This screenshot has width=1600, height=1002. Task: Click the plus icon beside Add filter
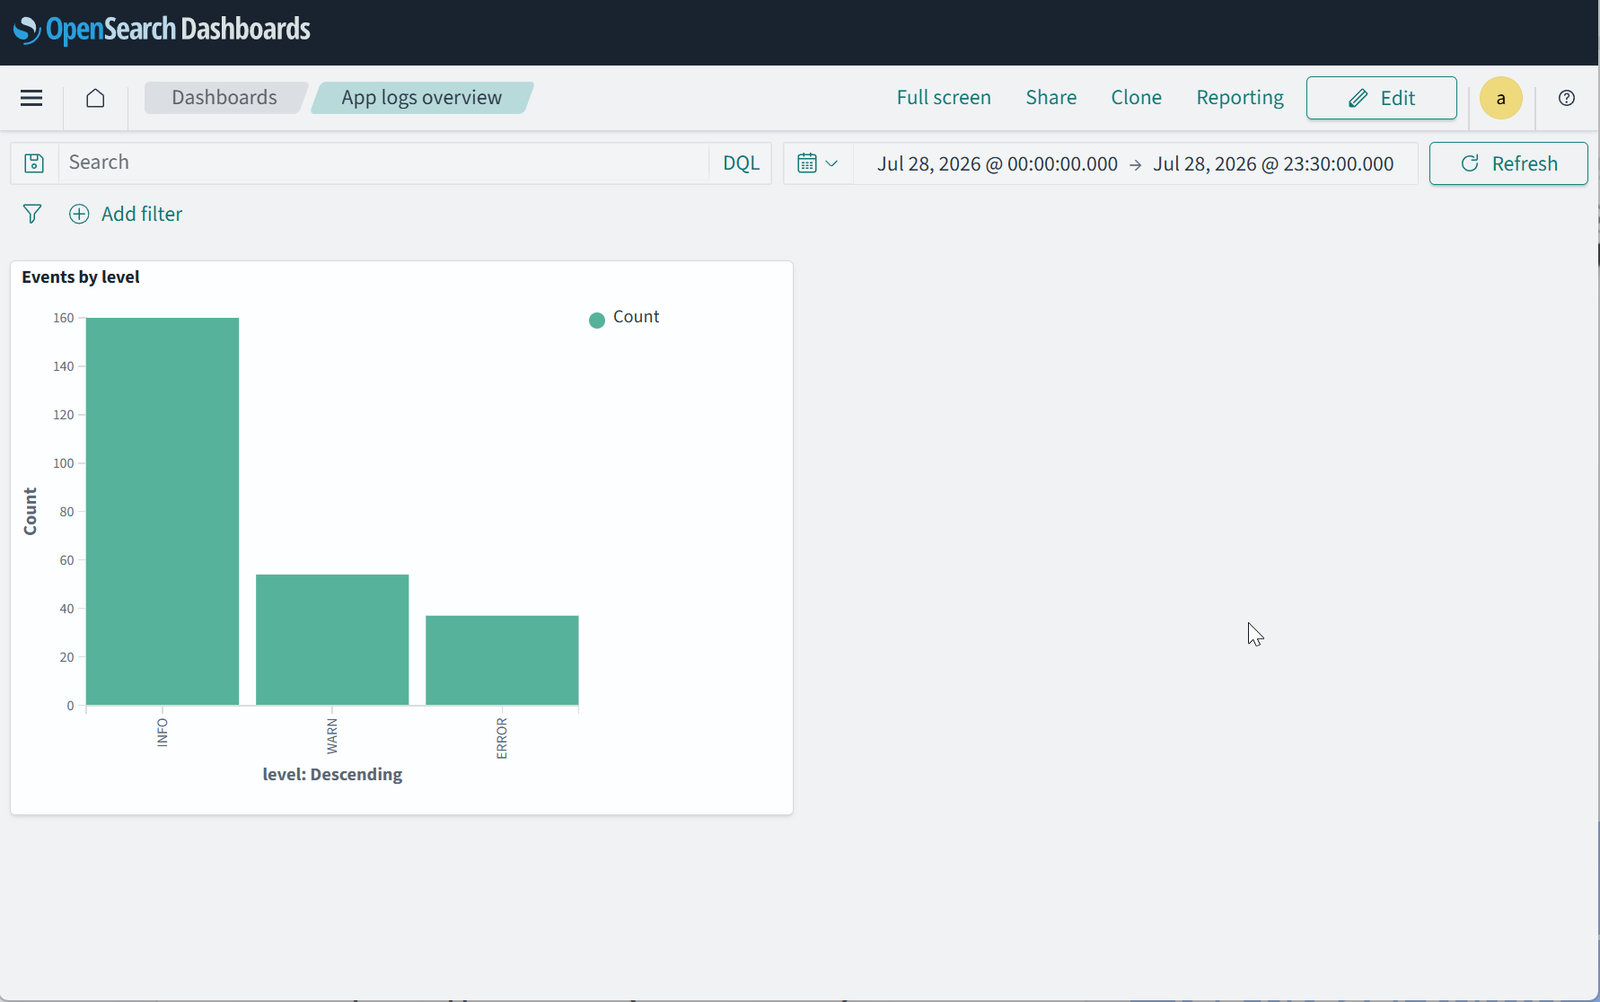coord(79,214)
